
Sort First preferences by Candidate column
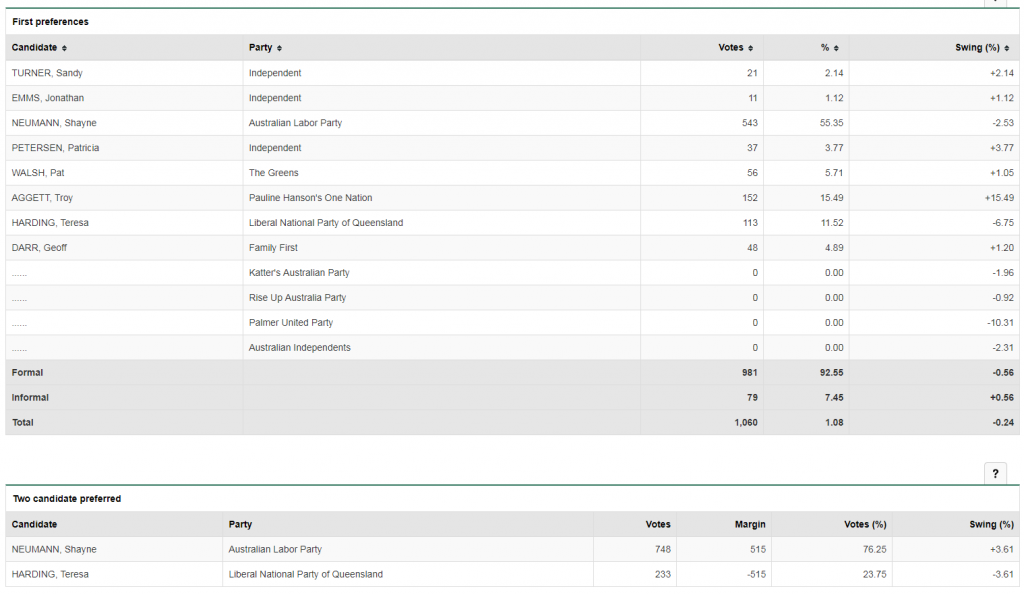pos(40,48)
